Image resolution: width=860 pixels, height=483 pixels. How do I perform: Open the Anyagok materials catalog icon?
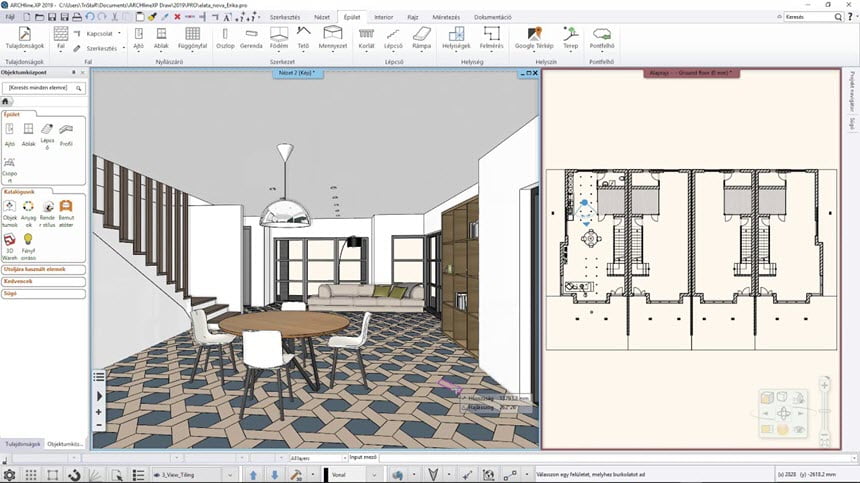(28, 212)
